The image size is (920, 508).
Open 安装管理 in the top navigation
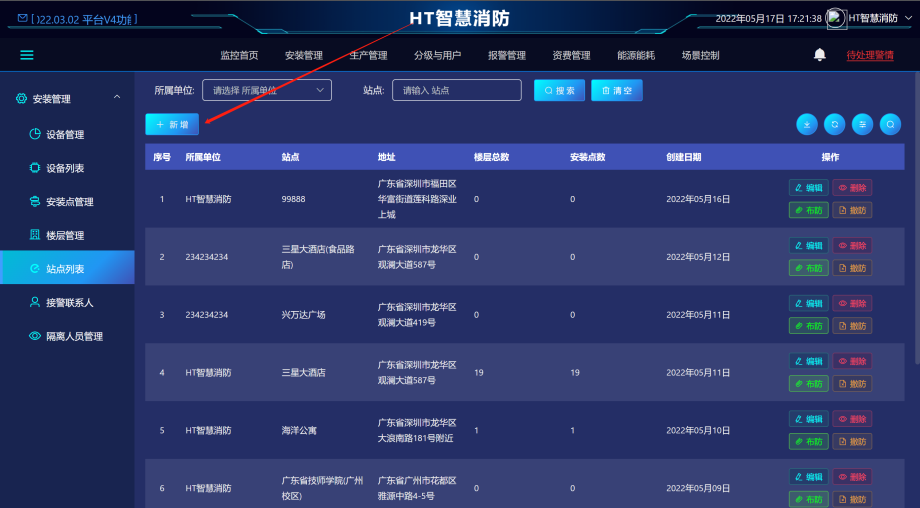(304, 55)
